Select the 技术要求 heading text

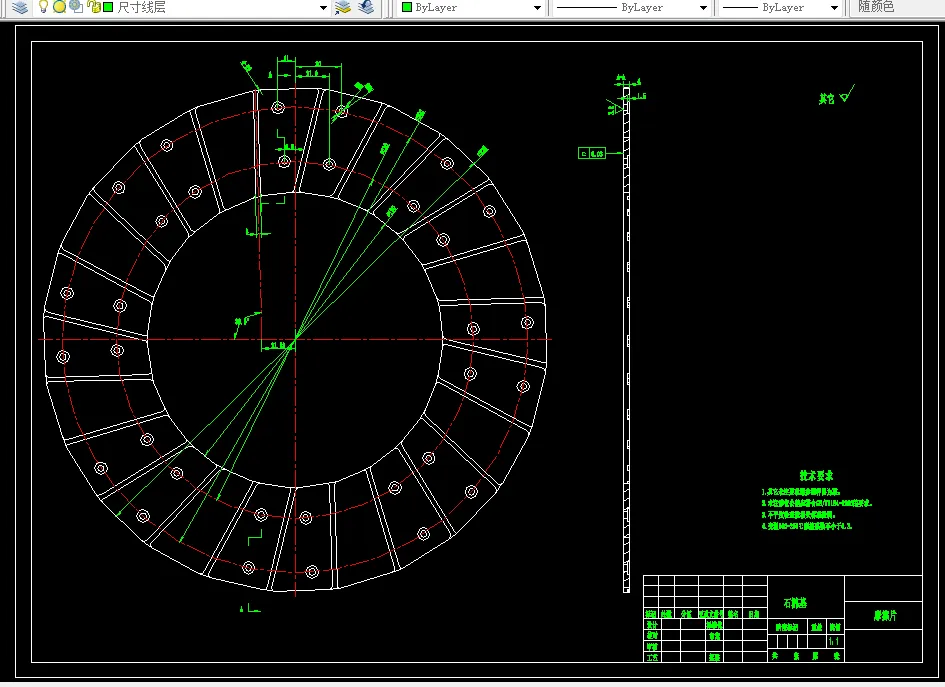point(815,476)
